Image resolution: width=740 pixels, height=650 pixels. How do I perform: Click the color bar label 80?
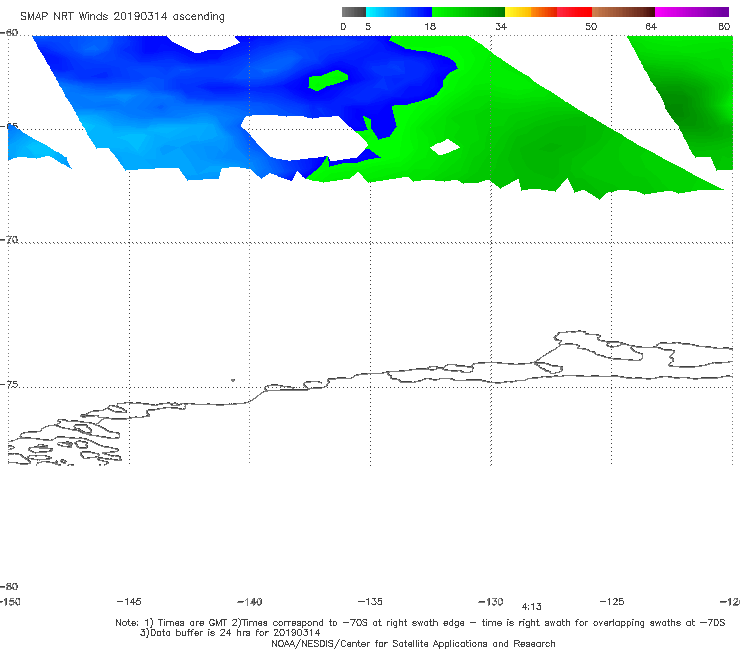point(724,26)
